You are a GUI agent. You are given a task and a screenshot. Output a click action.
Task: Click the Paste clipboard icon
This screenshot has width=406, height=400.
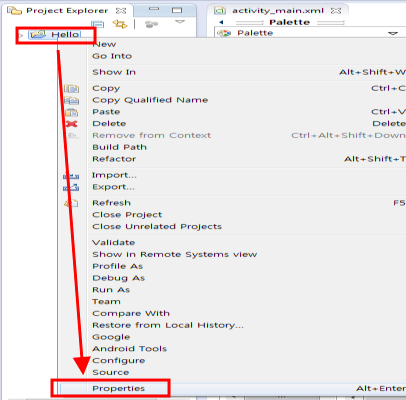(71, 112)
